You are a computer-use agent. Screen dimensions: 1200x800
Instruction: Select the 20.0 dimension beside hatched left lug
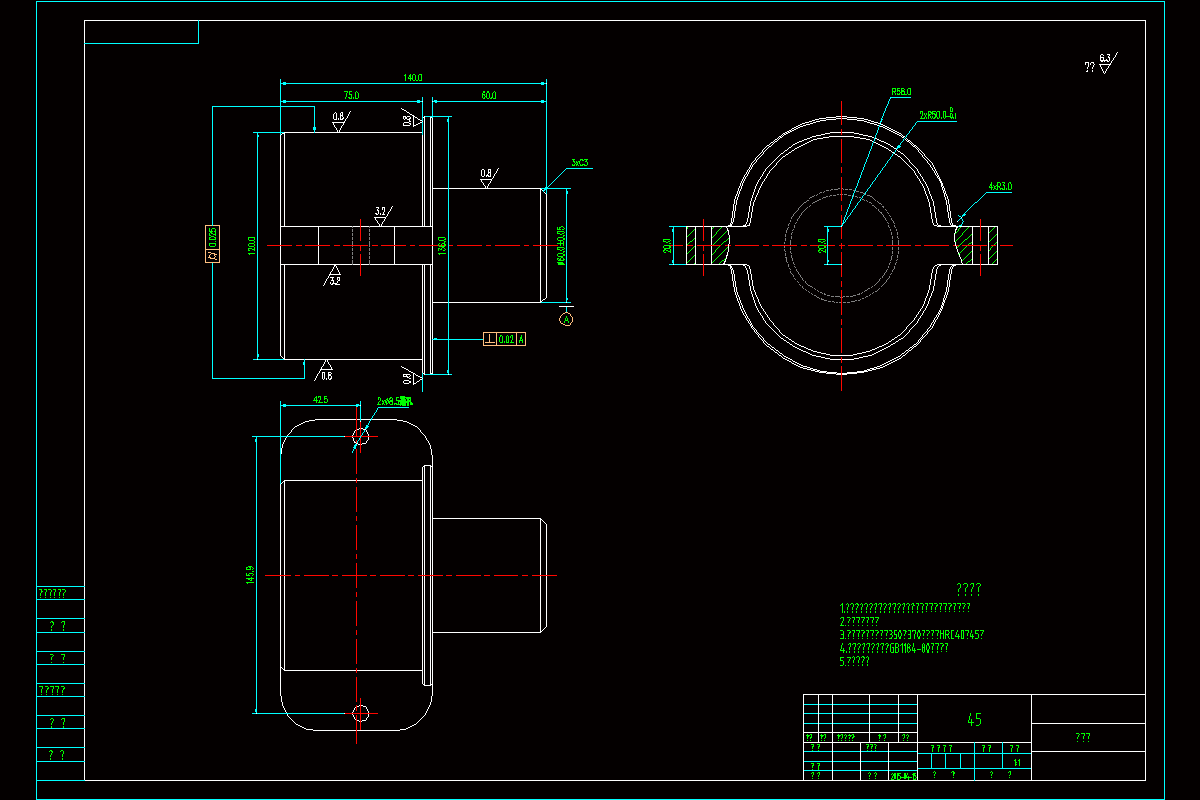pos(668,245)
